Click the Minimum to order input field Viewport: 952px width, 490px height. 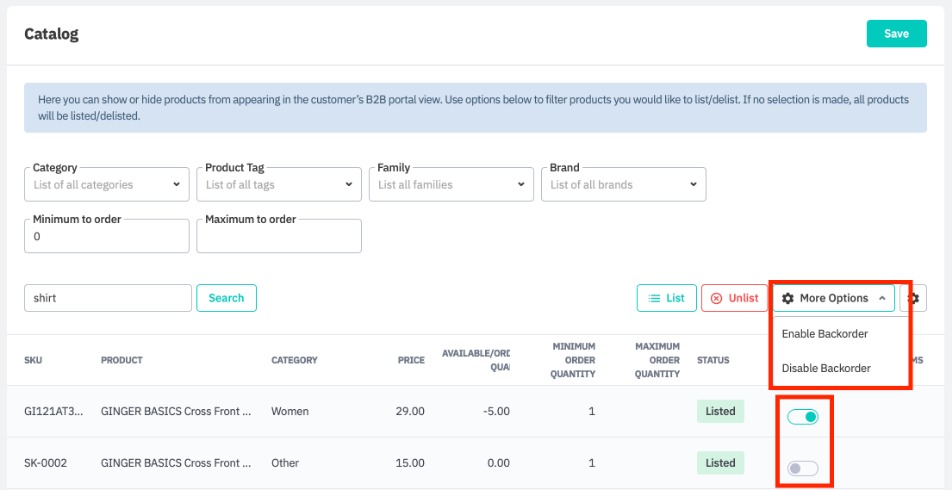coord(106,237)
